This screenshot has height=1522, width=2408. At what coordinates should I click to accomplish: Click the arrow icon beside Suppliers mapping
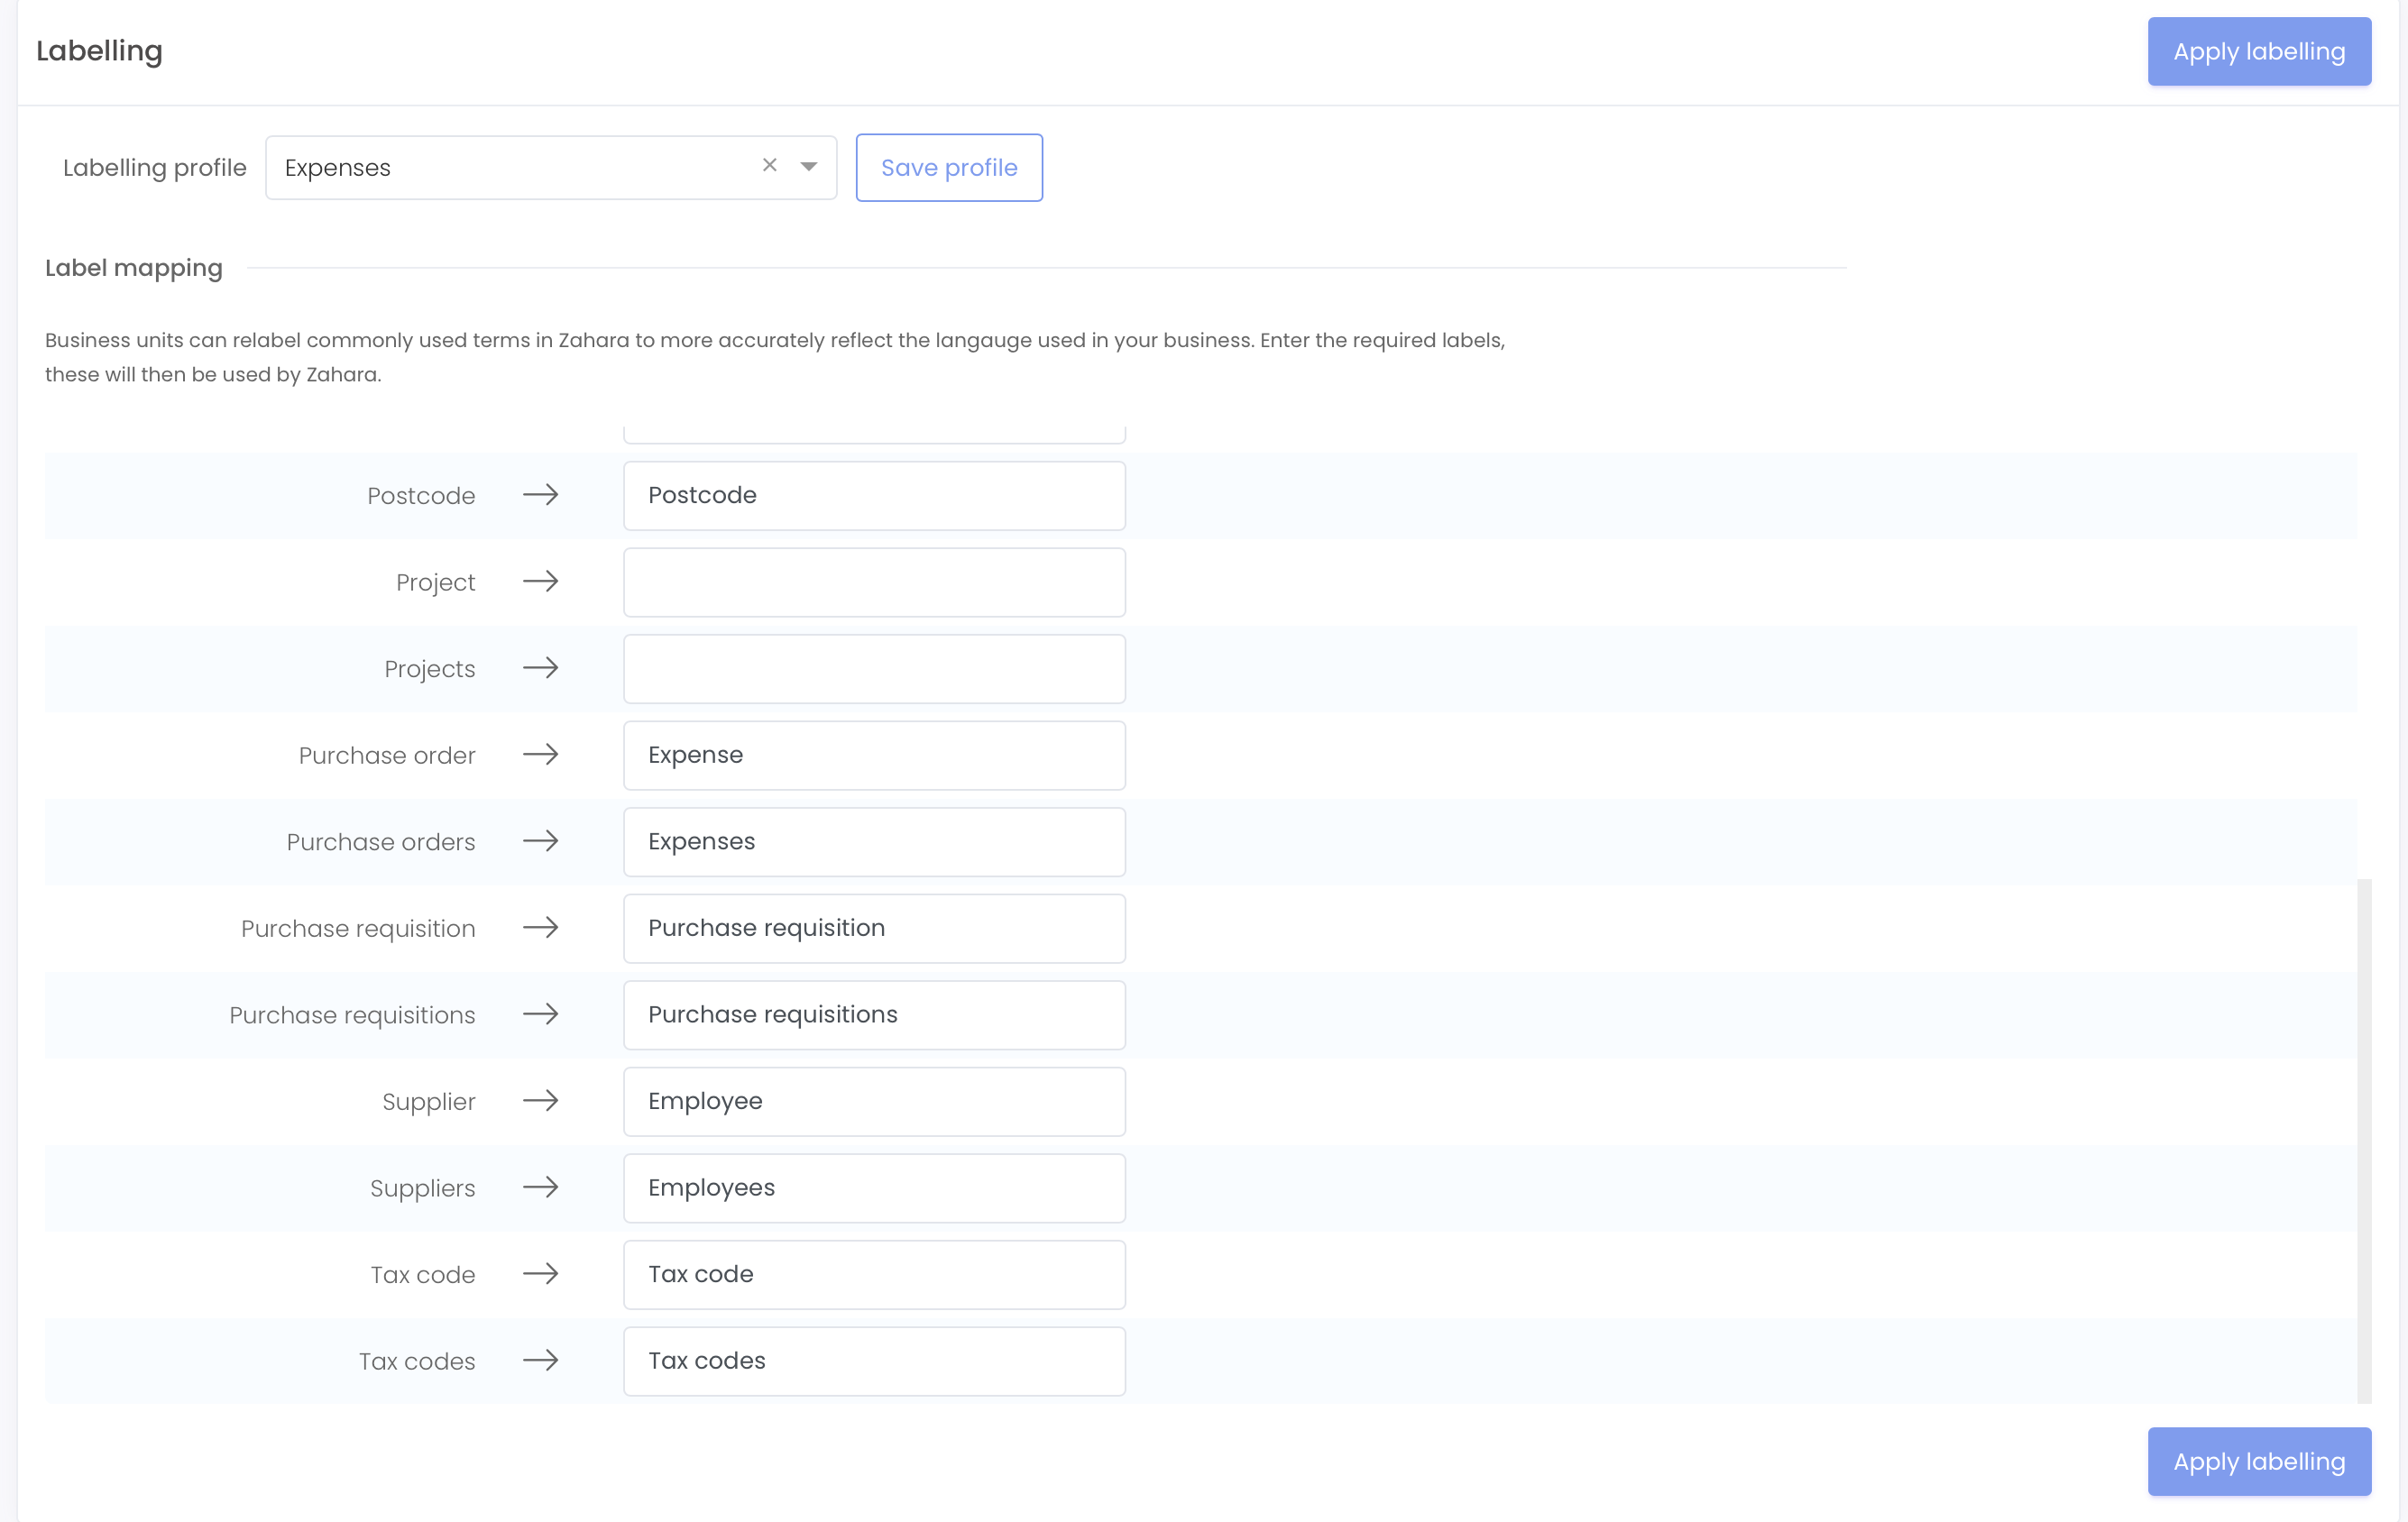click(541, 1187)
